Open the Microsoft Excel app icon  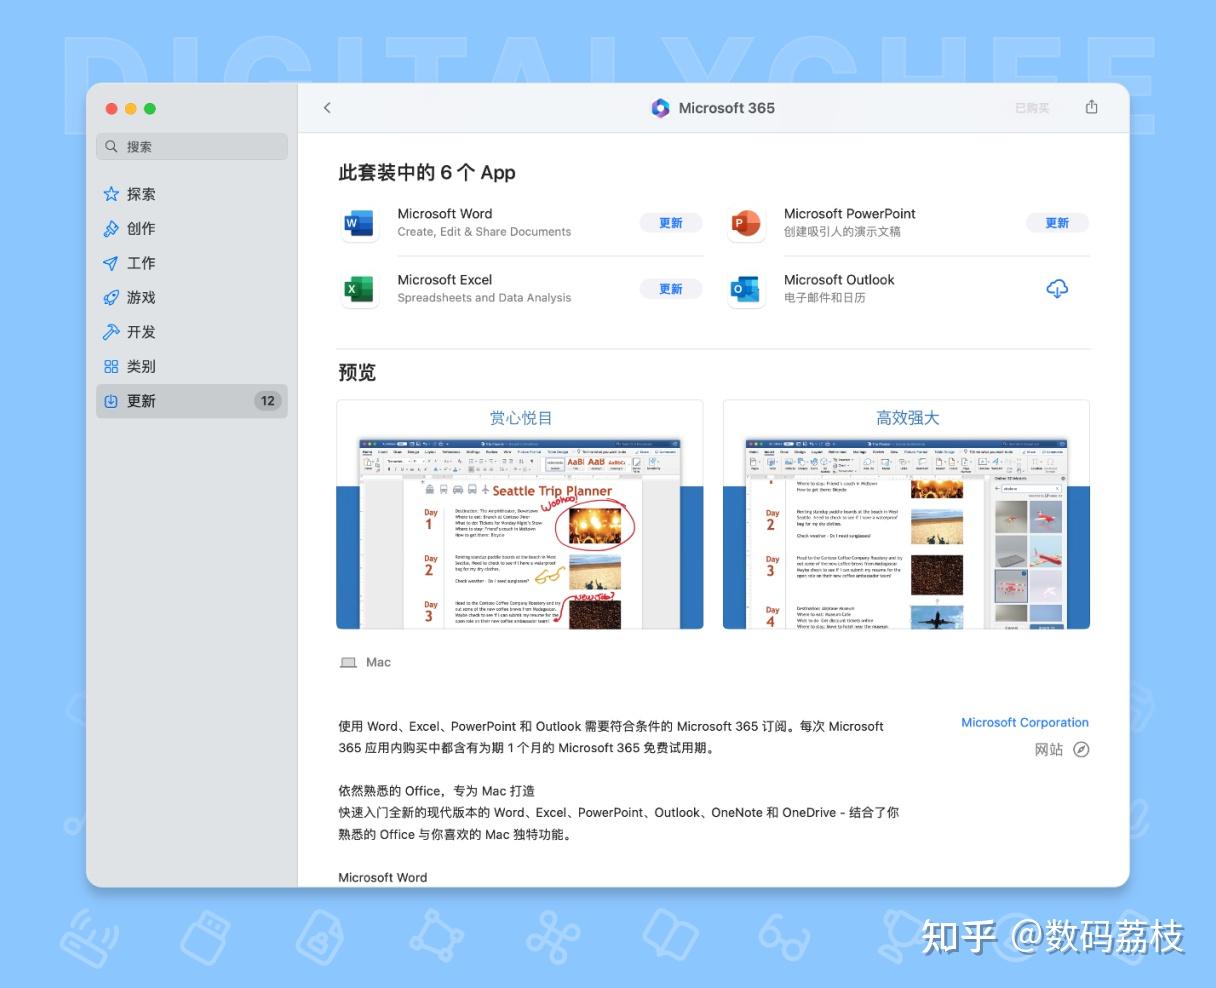(359, 289)
